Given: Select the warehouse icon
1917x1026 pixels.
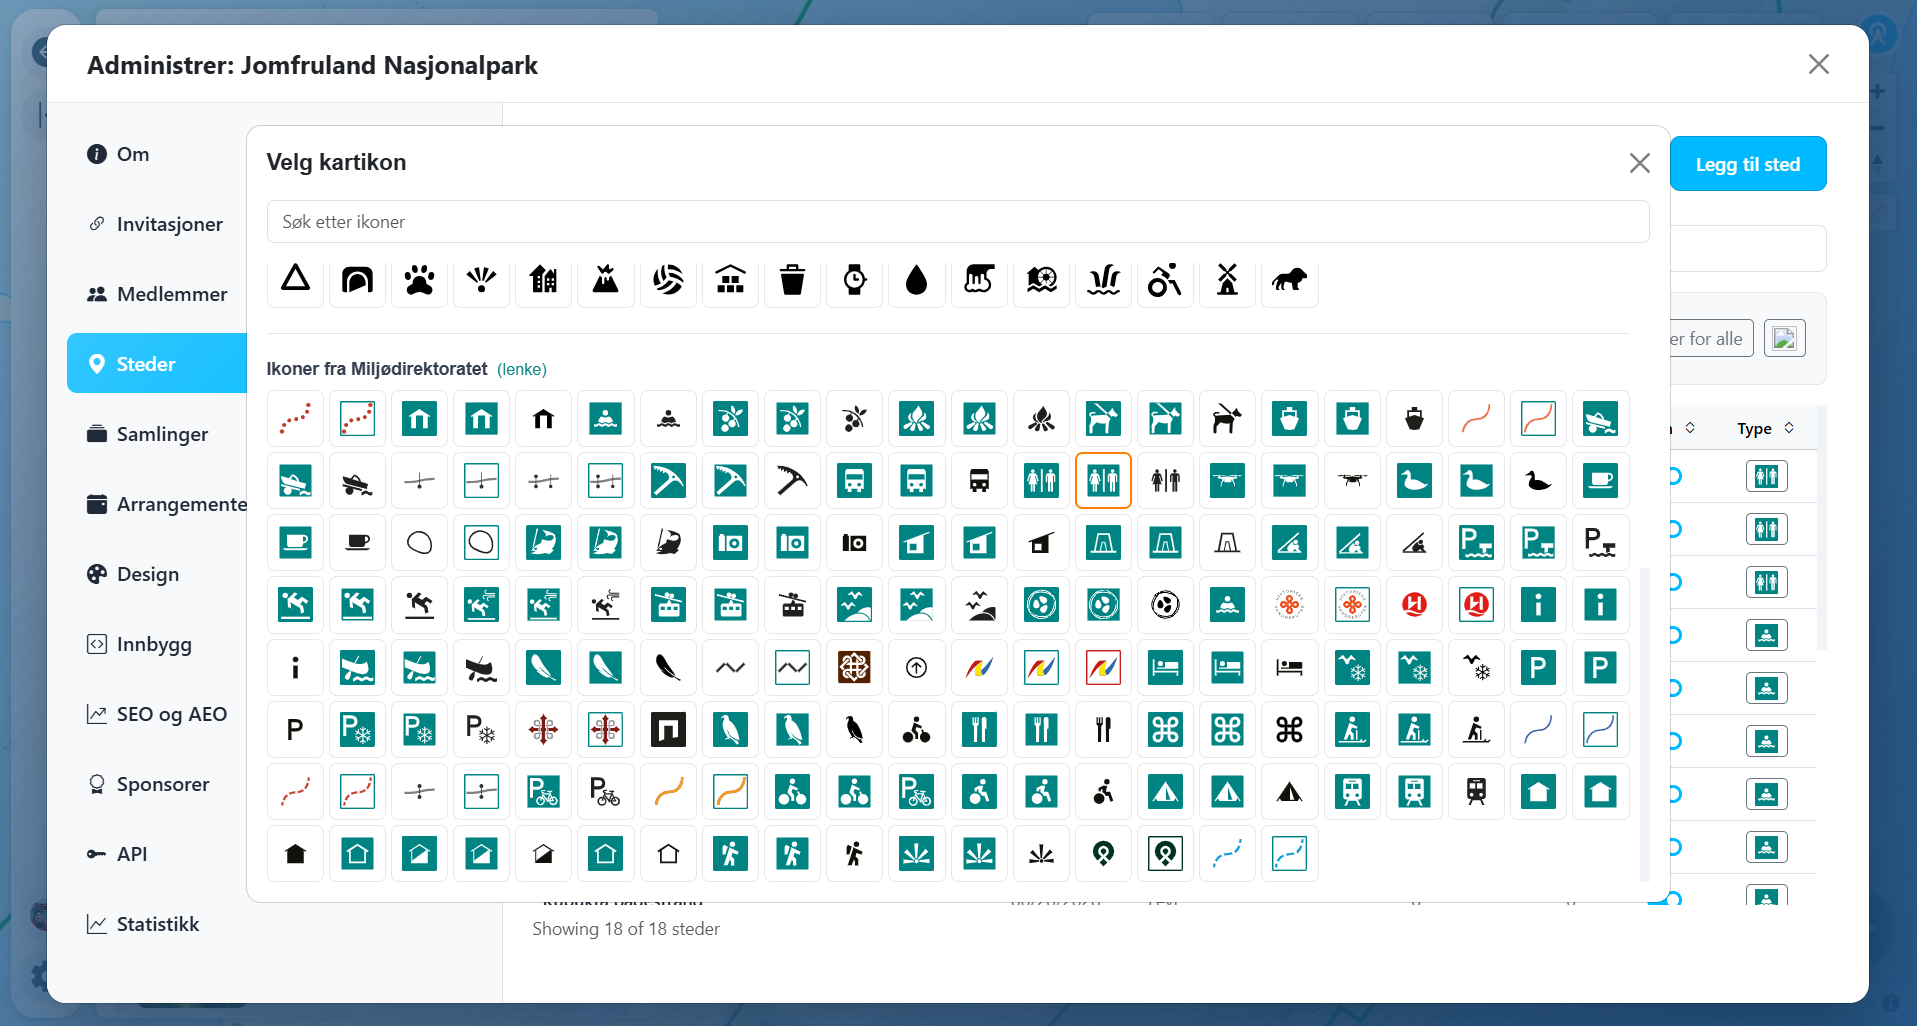Looking at the screenshot, I should tap(730, 280).
